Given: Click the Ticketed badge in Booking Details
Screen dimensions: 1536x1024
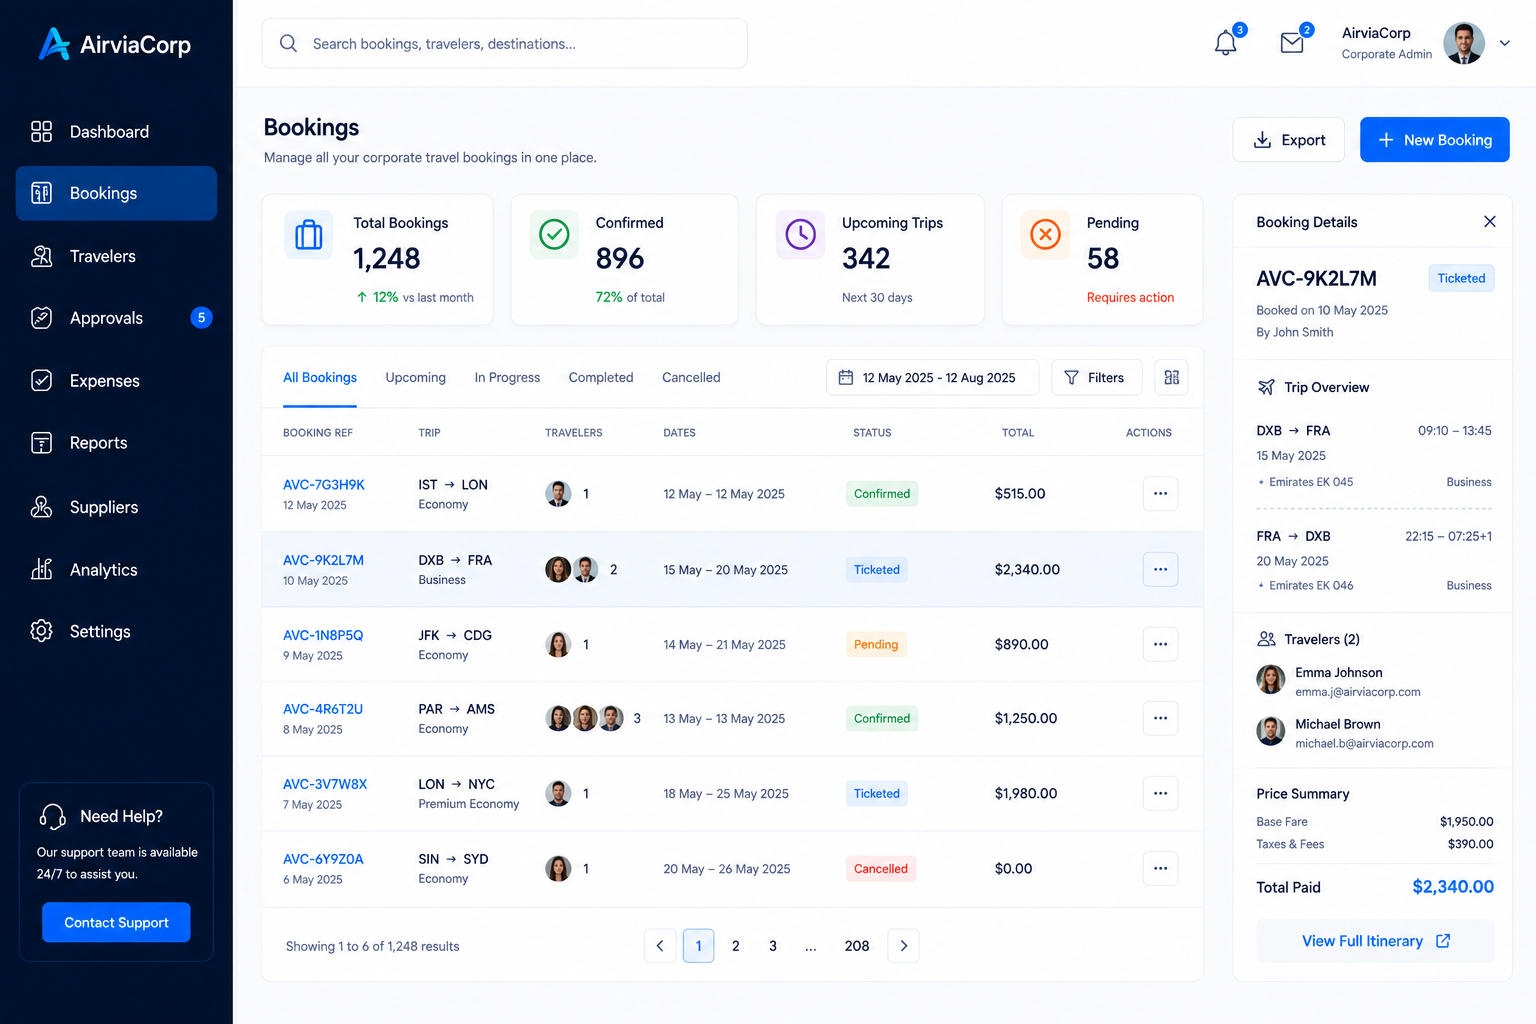Looking at the screenshot, I should pos(1461,278).
